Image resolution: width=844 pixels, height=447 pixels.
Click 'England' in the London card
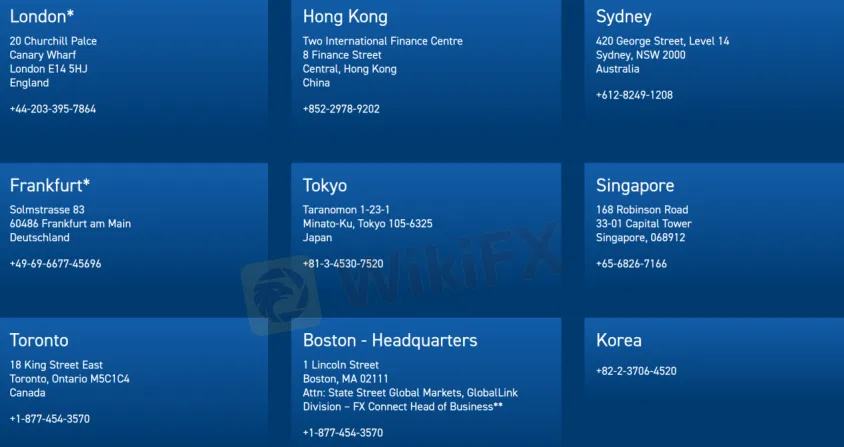coord(29,83)
